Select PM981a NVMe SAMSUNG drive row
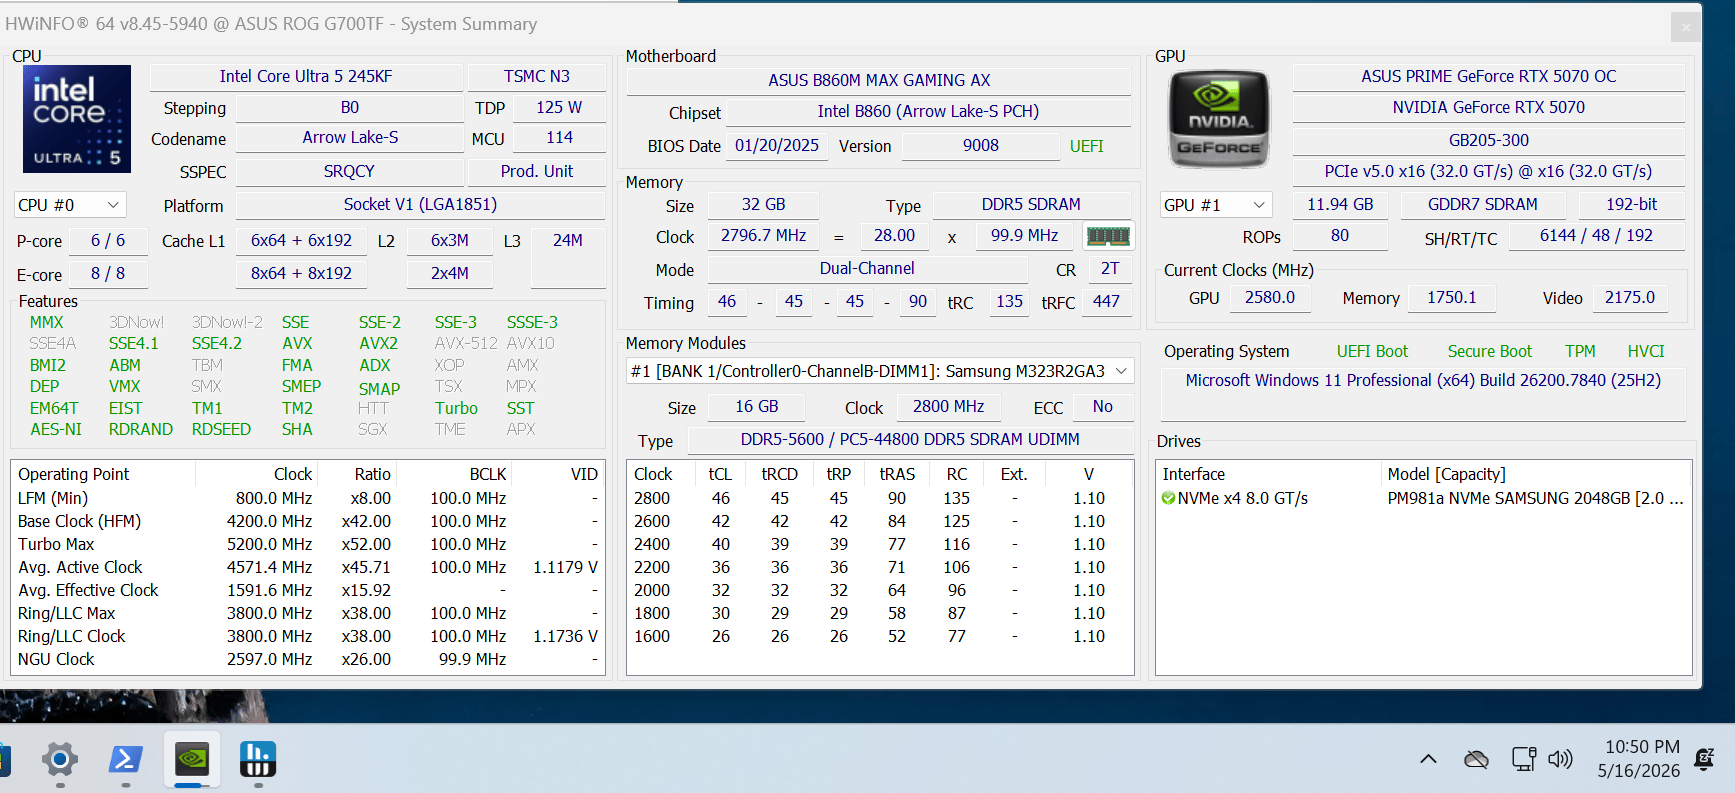This screenshot has width=1735, height=793. (x=1423, y=498)
